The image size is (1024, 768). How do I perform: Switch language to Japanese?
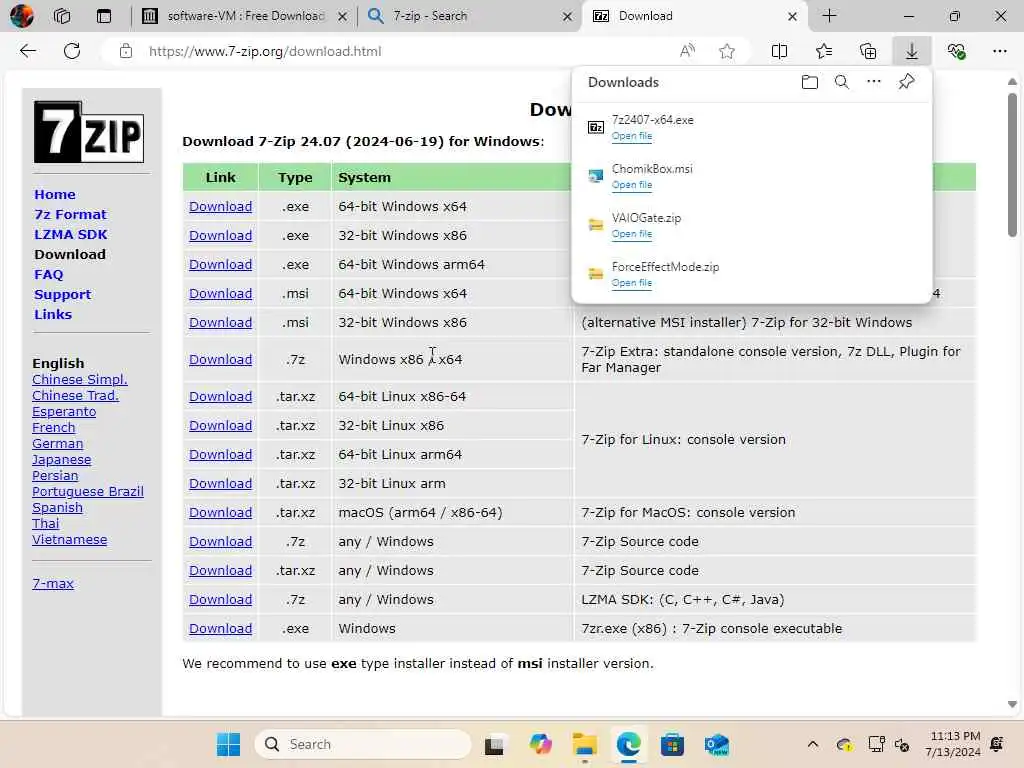61,460
